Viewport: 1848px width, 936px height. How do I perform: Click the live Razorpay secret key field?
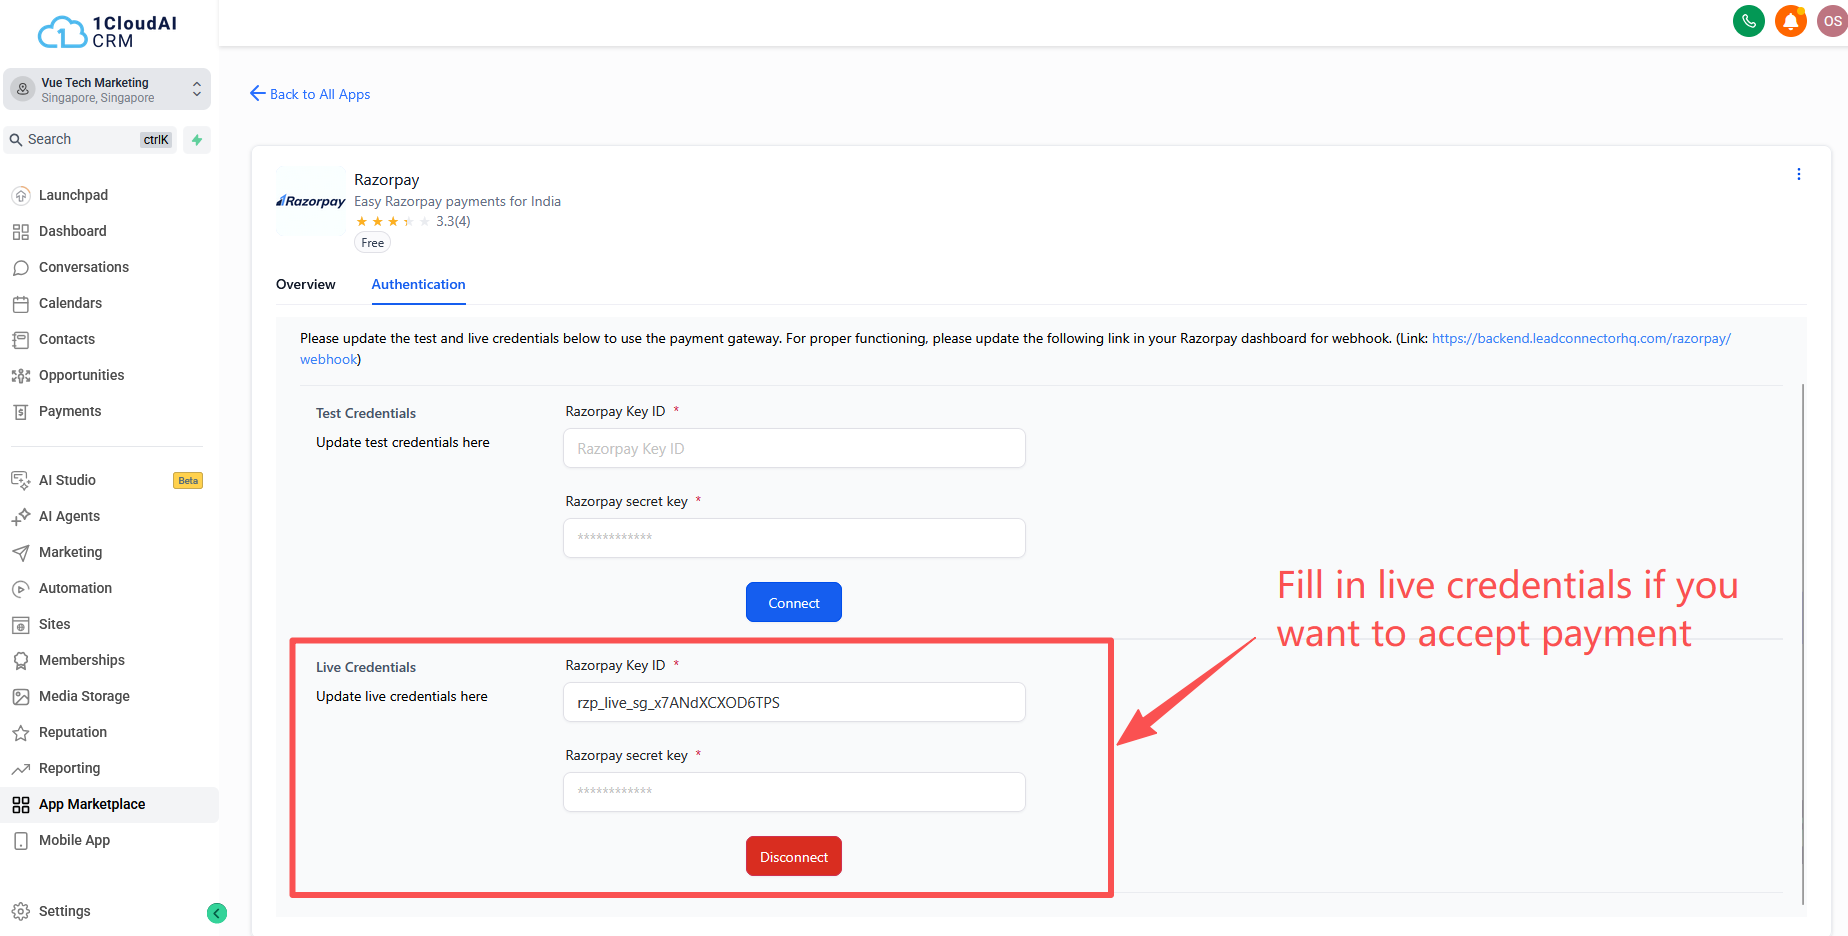pos(794,792)
